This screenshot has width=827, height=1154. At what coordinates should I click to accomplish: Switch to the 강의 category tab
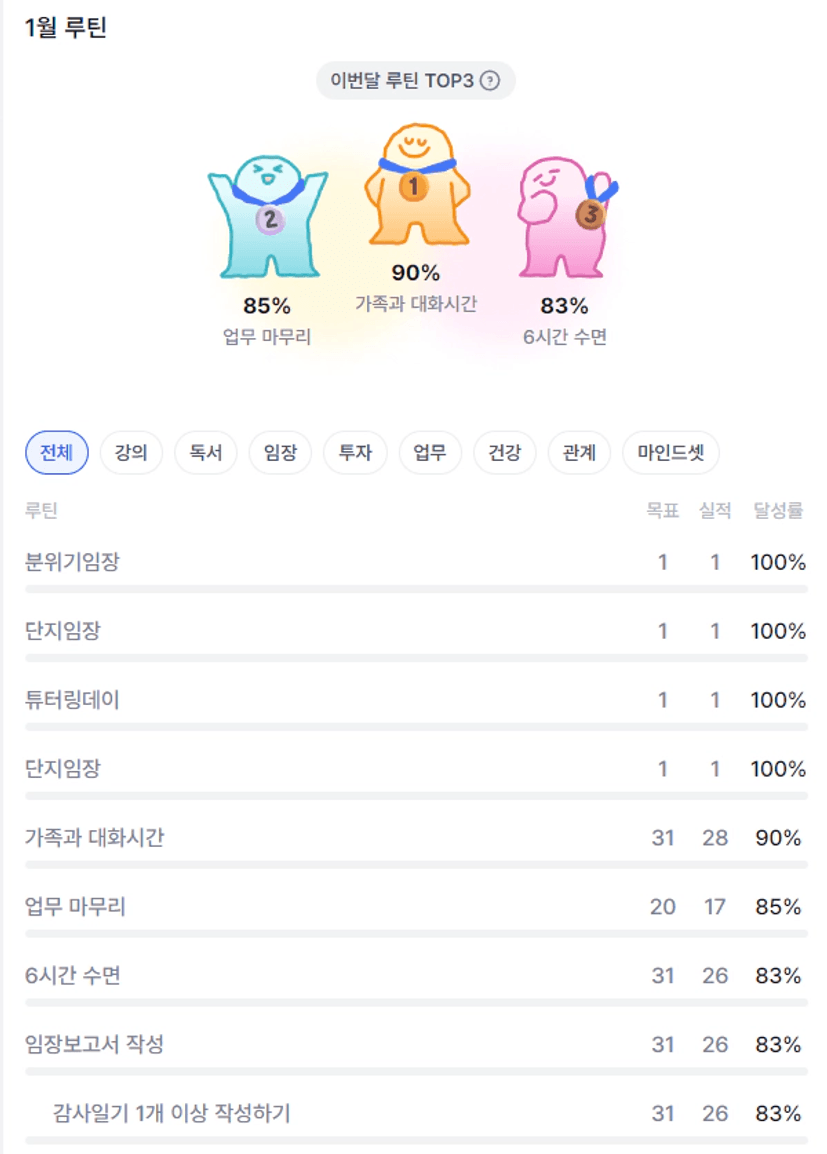point(131,453)
